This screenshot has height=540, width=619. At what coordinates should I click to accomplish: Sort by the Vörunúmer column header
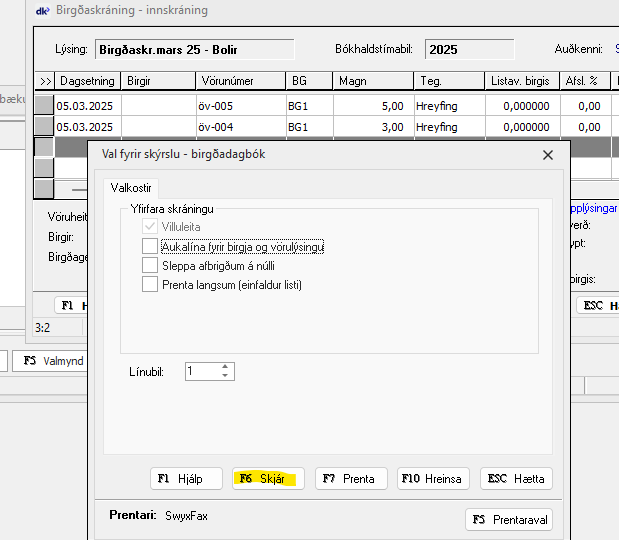coord(239,81)
